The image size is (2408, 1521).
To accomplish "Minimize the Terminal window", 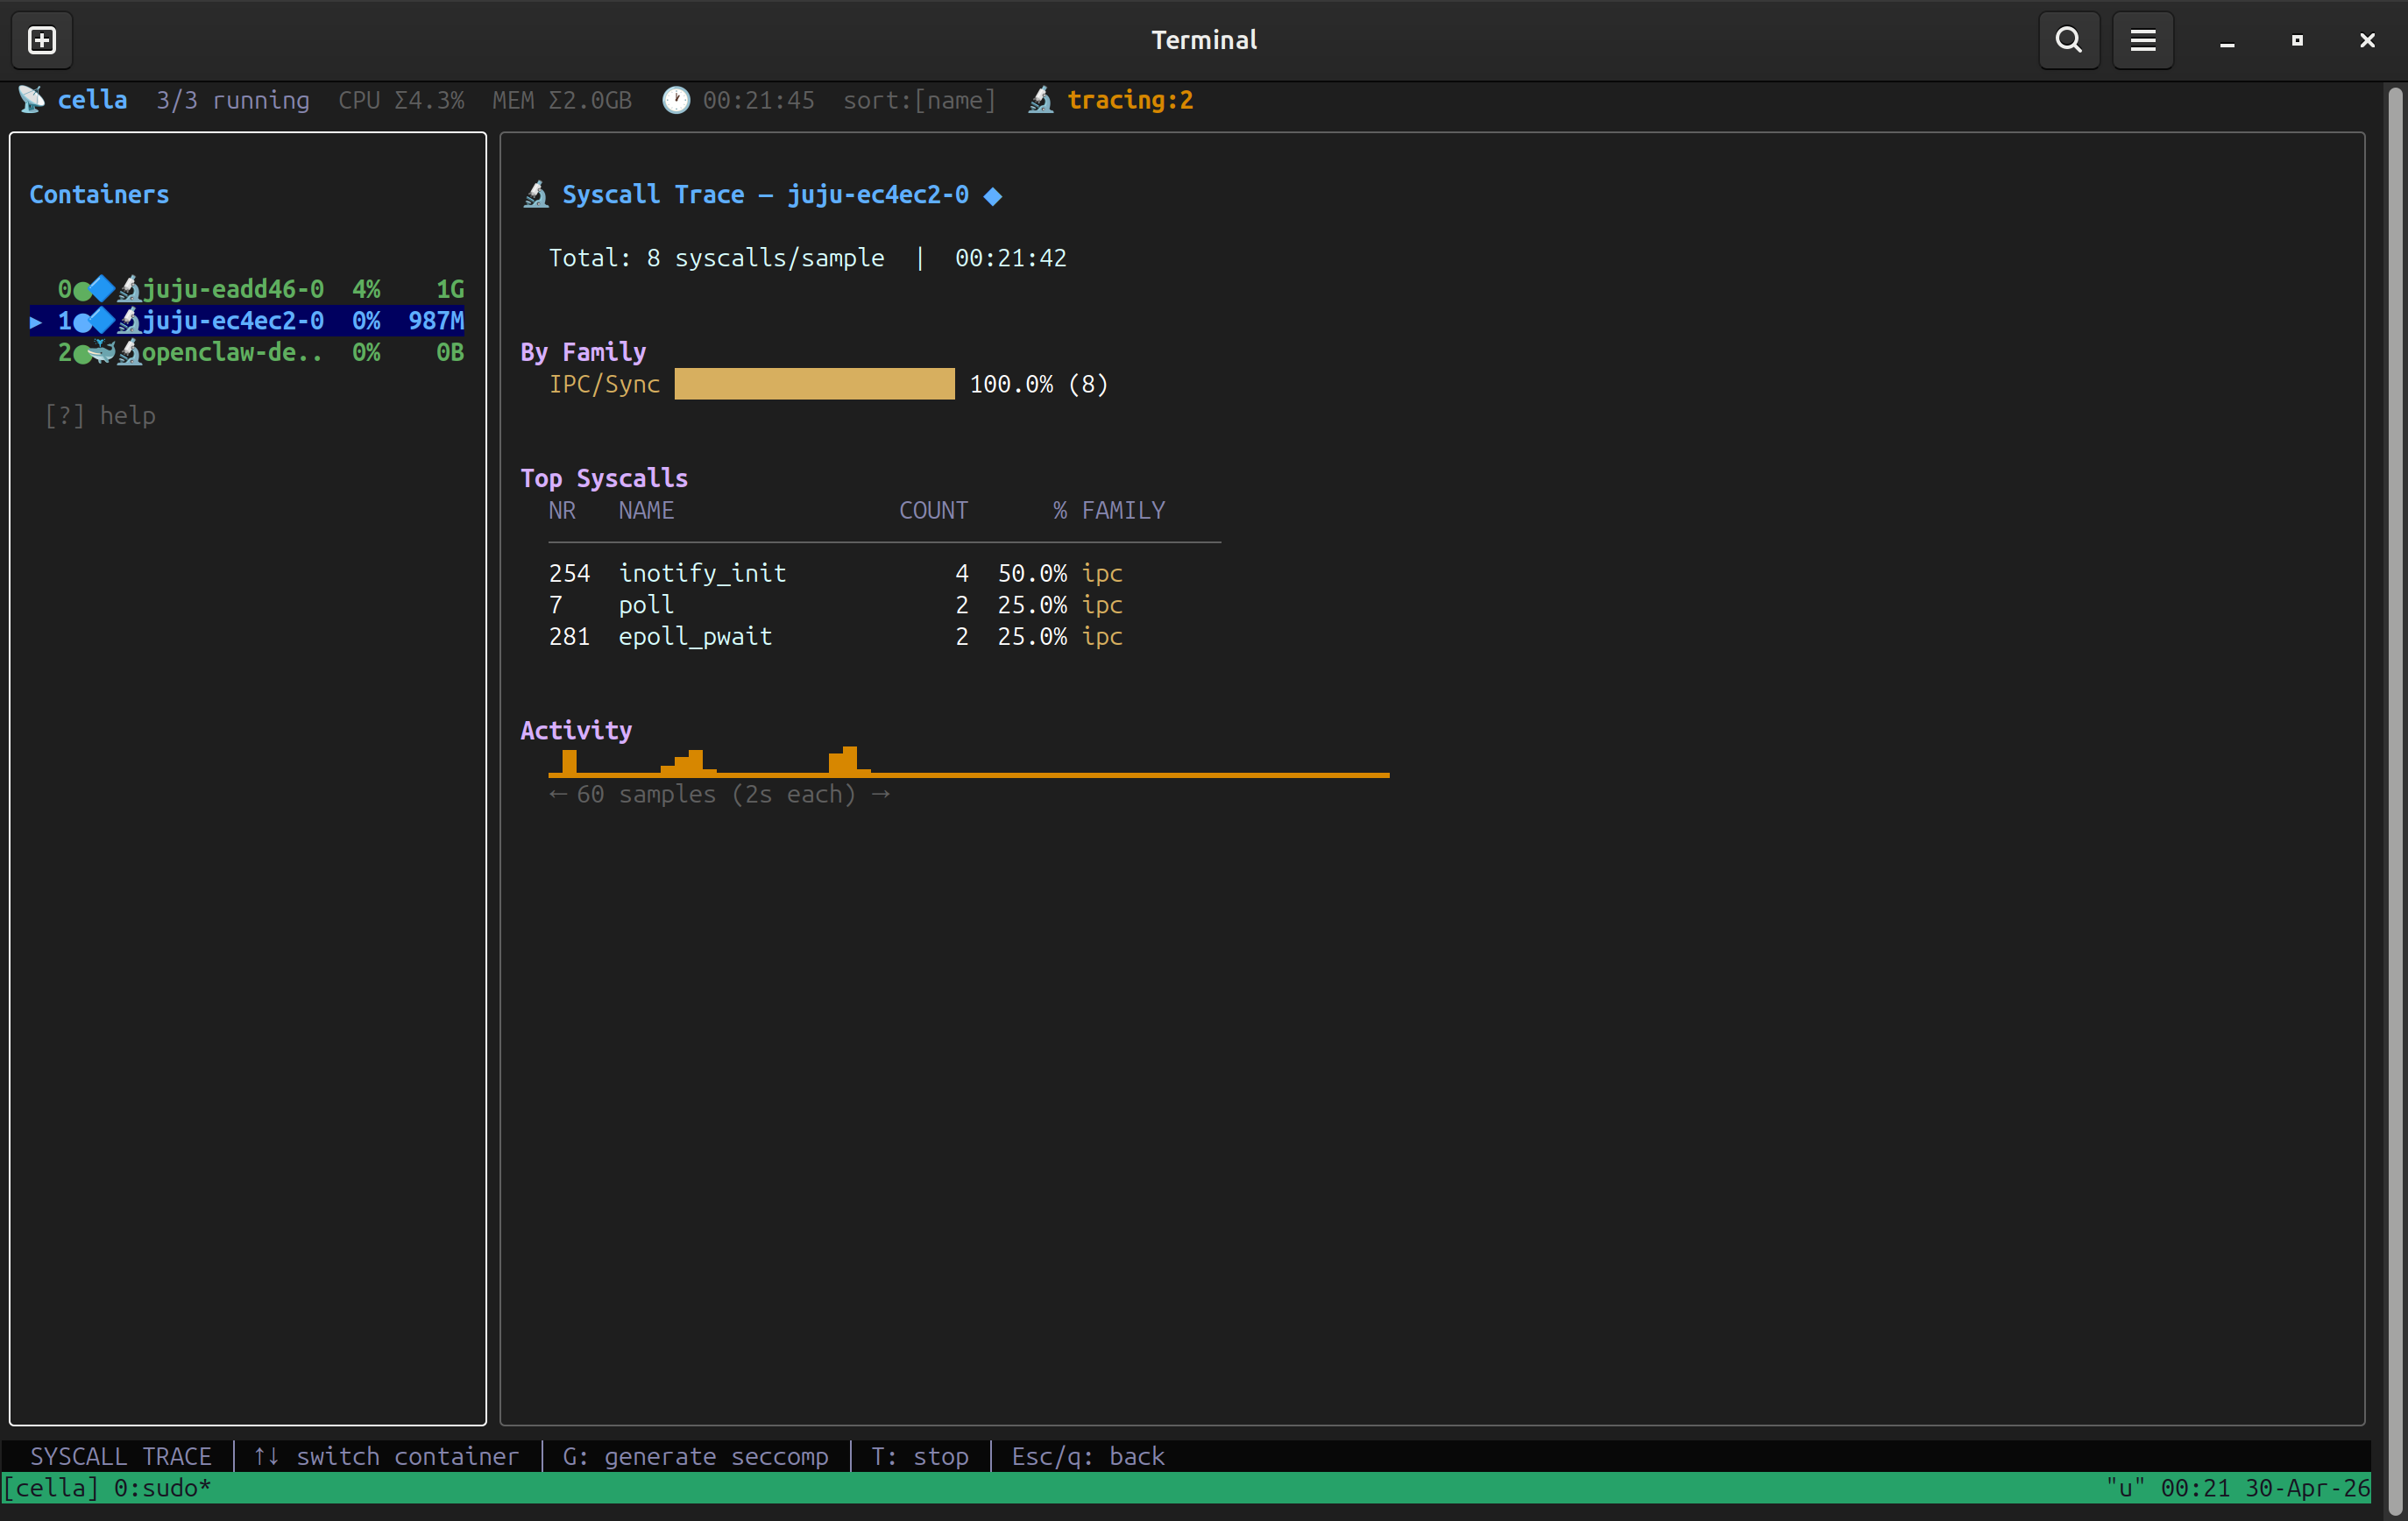I will (x=2226, y=40).
